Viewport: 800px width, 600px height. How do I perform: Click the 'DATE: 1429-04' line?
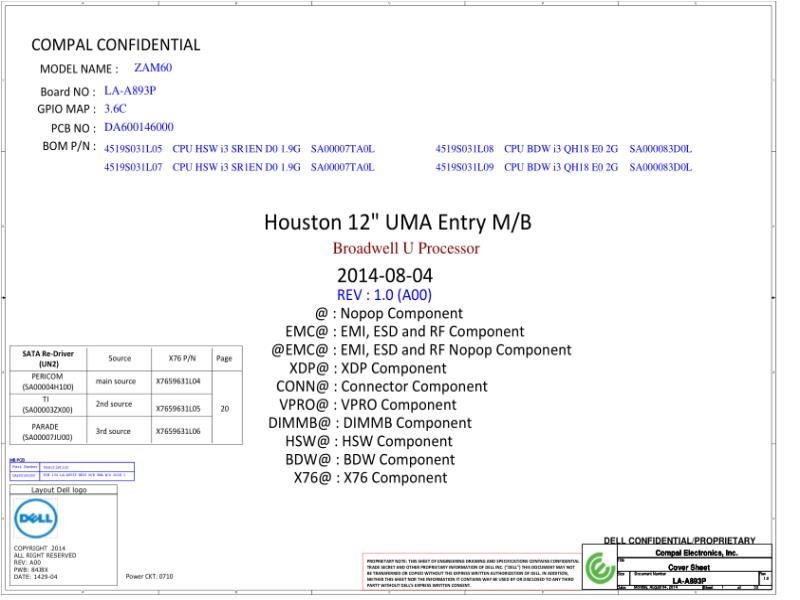[36, 577]
